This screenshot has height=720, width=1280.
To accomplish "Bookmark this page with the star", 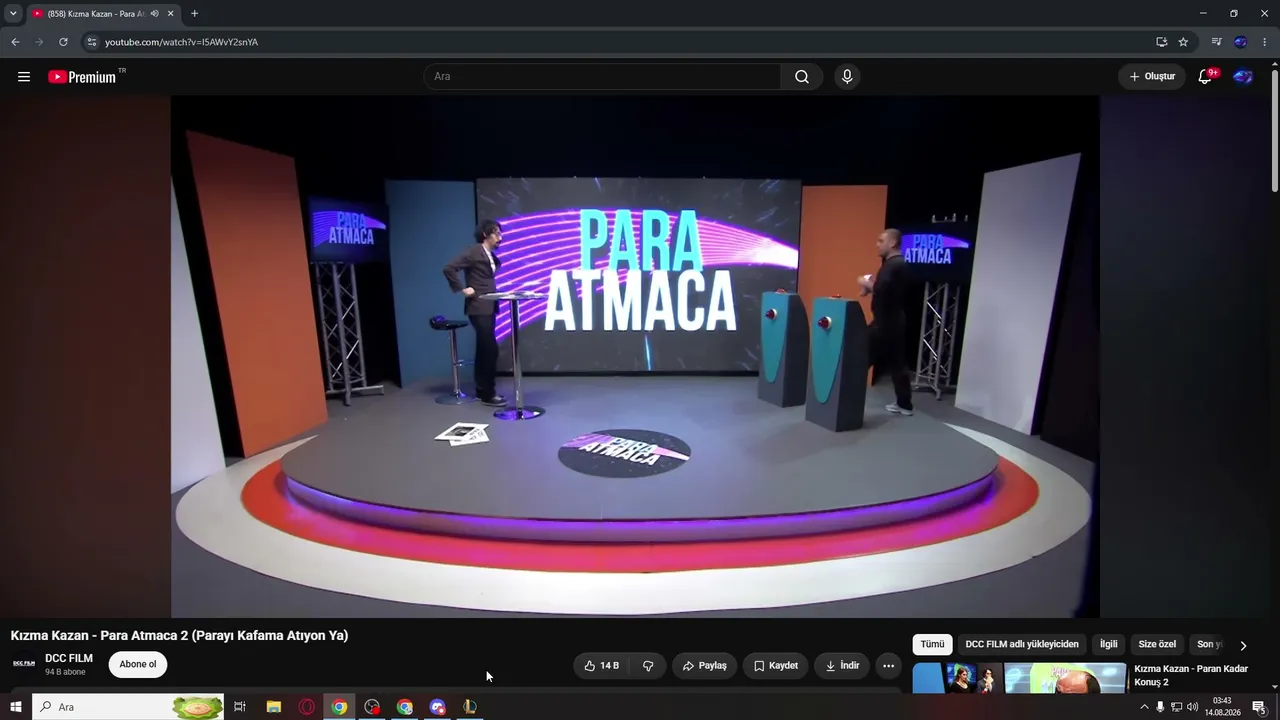I will point(1183,42).
